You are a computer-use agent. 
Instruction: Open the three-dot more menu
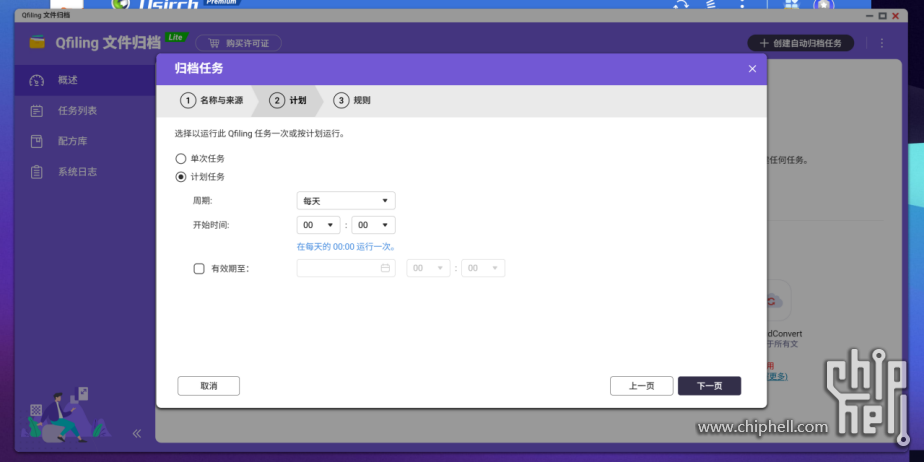(882, 43)
